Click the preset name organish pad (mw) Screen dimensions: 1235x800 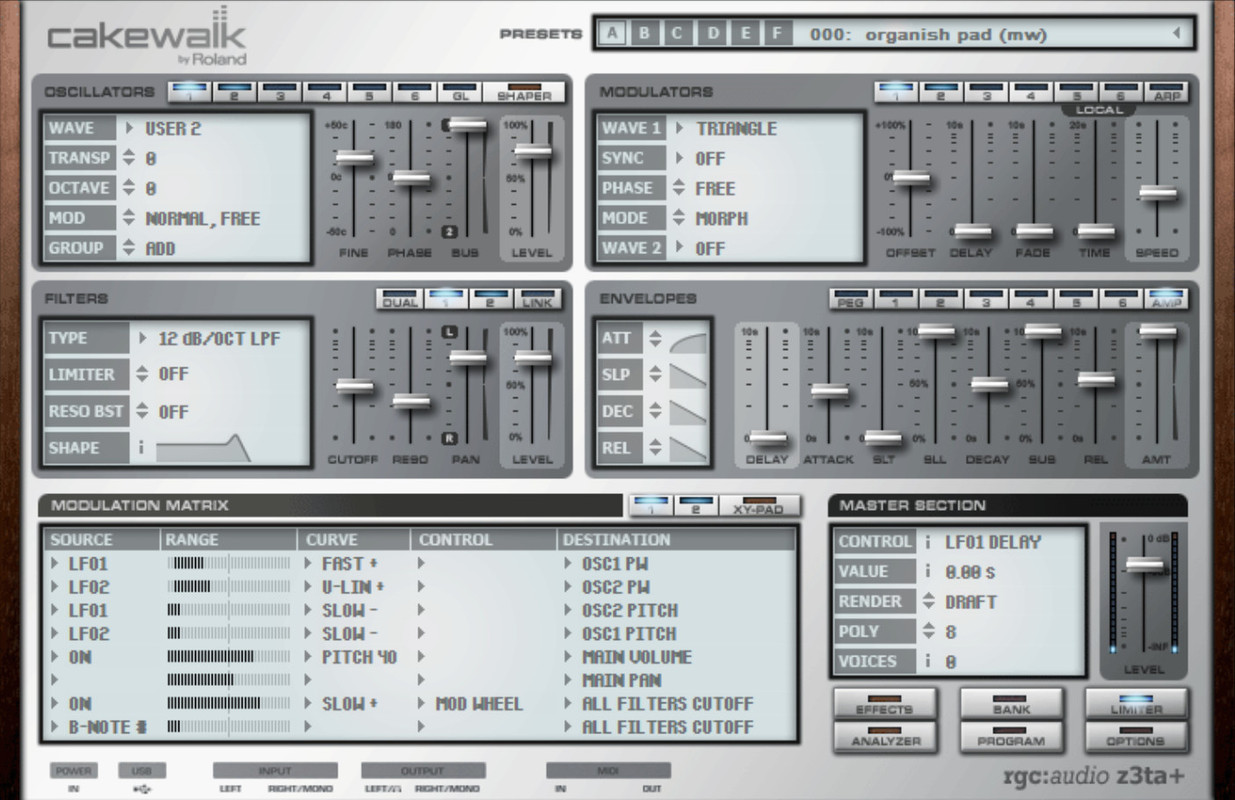[956, 34]
